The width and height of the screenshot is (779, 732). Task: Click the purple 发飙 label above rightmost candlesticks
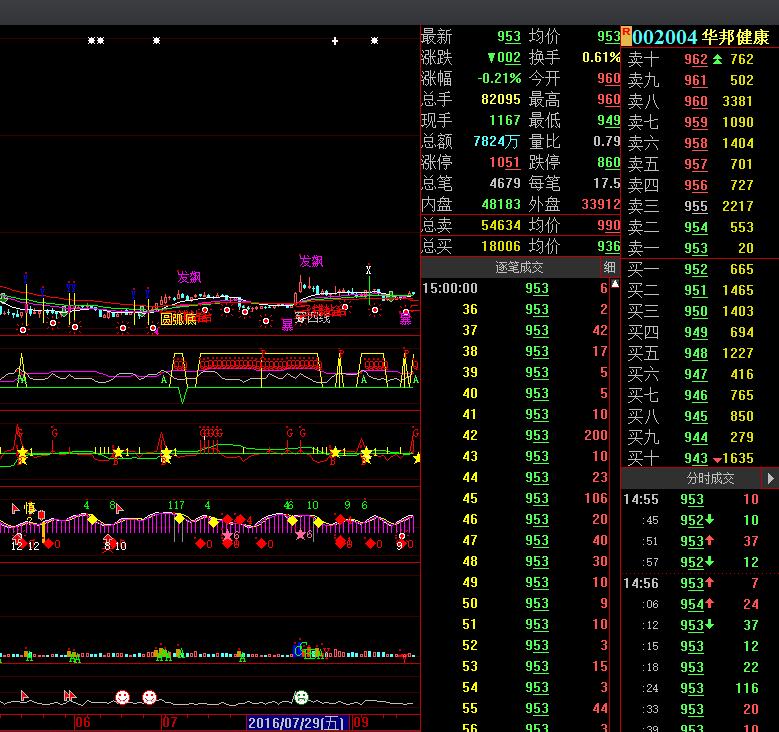(311, 261)
